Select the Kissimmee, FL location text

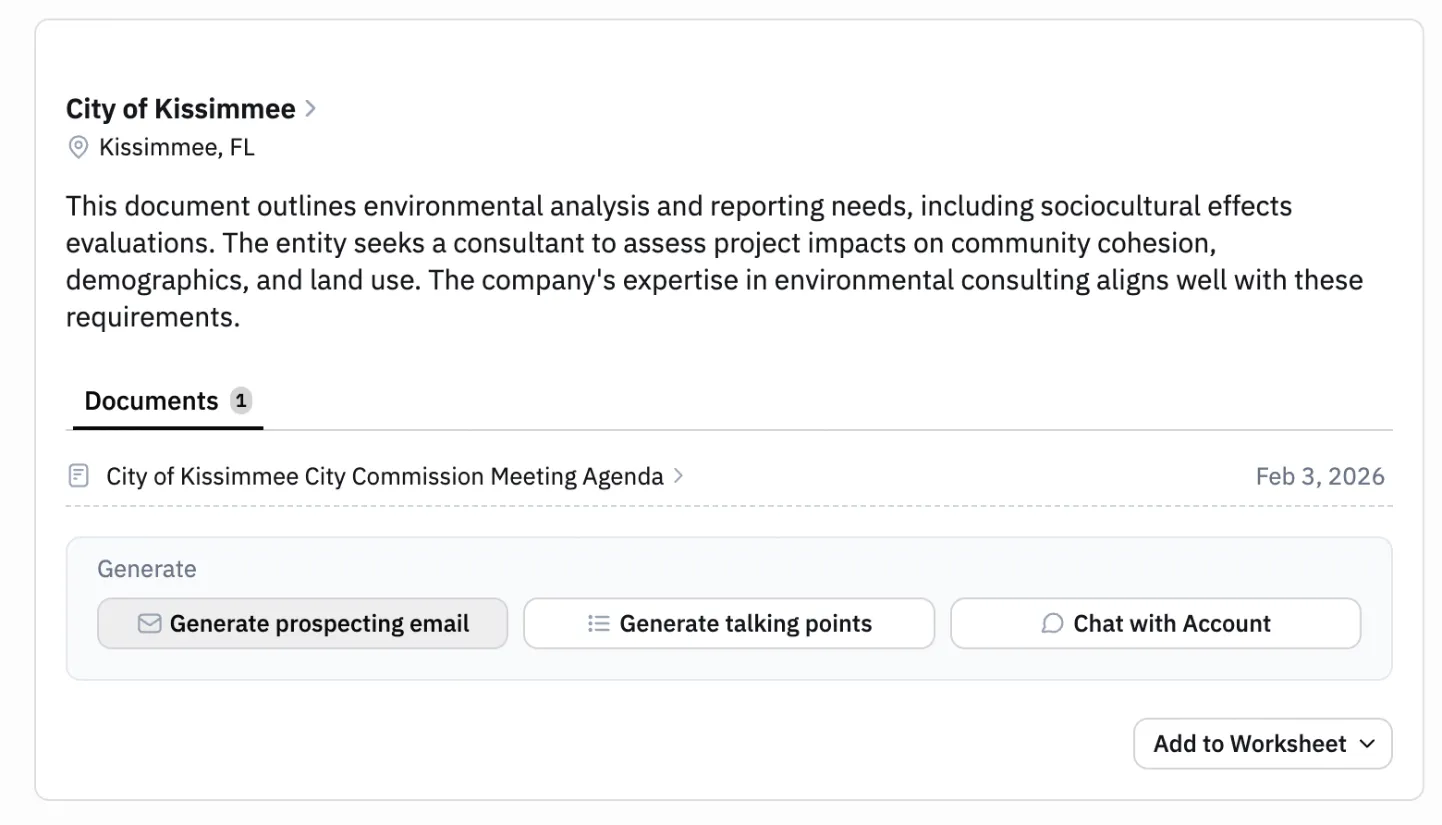coord(177,148)
